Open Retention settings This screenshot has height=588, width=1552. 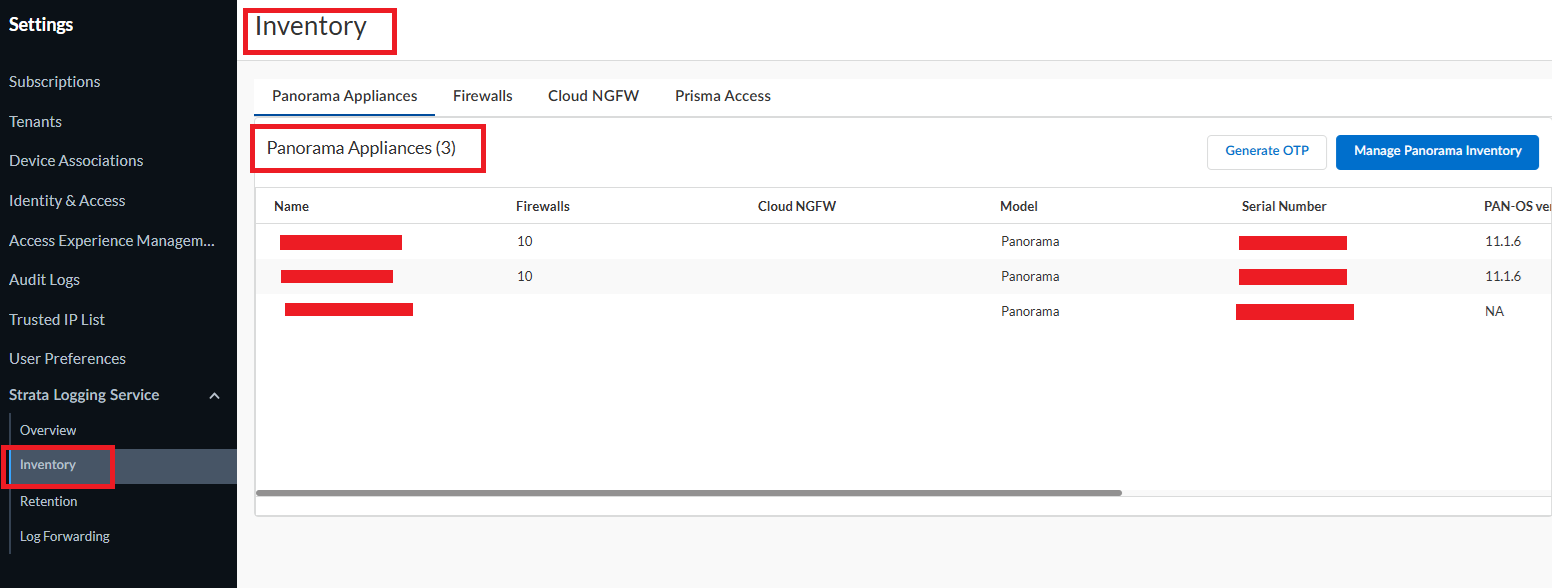point(49,501)
